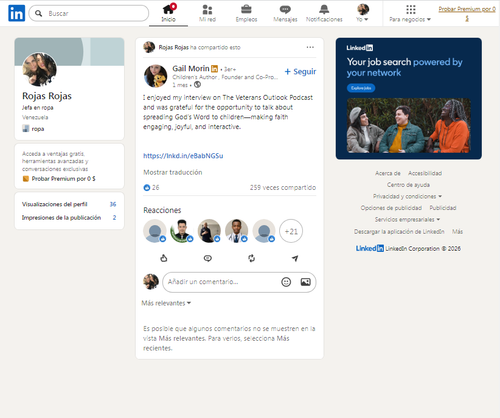View Impresiones de la publicación stats
Screen dimensions: 500x418
tap(69, 218)
